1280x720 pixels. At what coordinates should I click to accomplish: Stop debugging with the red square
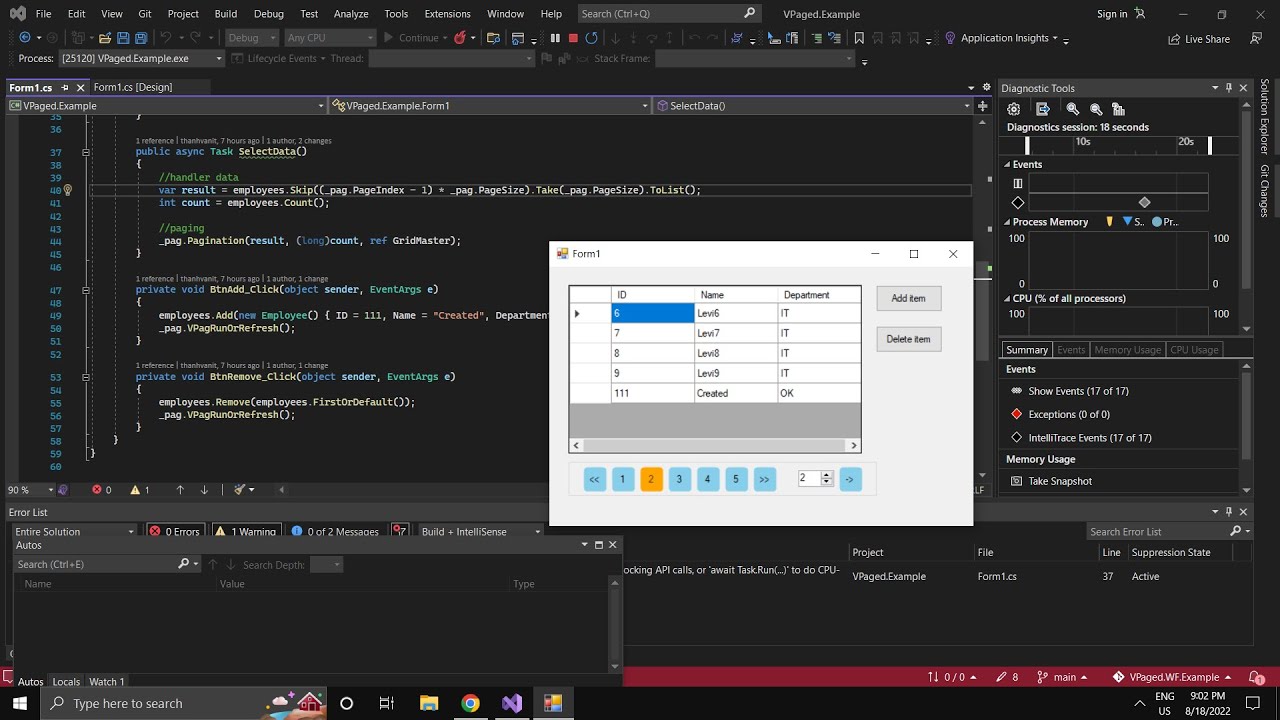tap(573, 38)
